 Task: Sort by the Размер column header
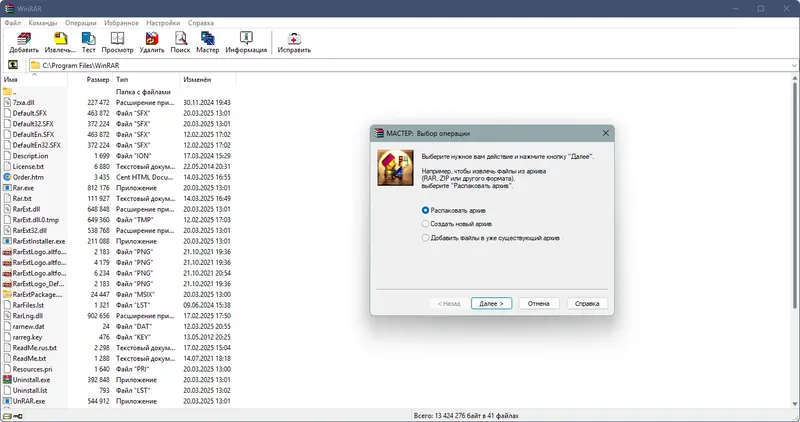click(90, 80)
